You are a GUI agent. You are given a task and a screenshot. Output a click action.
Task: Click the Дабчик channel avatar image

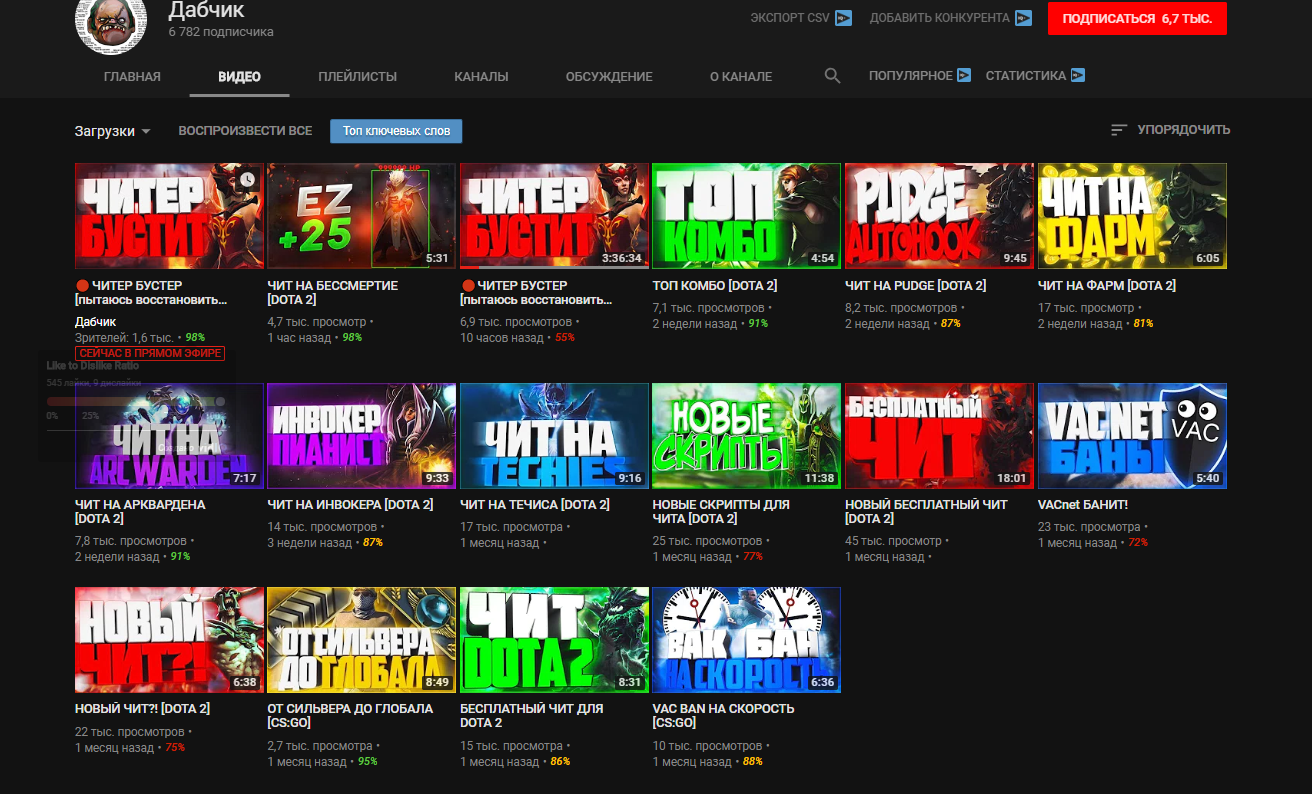pos(111,22)
